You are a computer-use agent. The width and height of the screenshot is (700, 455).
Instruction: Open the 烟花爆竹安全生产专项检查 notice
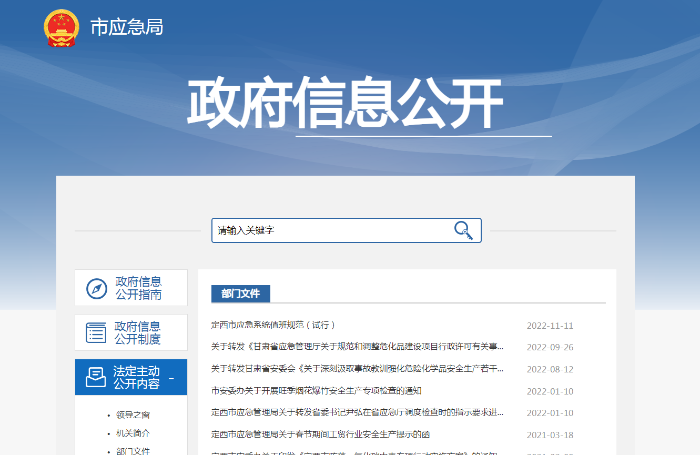pyautogui.click(x=316, y=391)
